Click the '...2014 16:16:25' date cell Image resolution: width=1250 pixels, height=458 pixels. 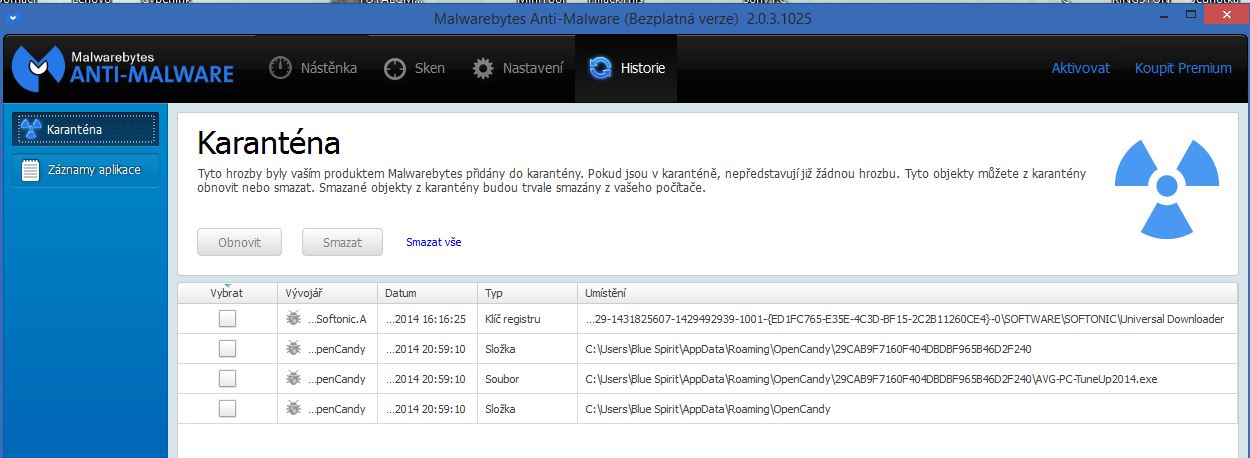(425, 319)
